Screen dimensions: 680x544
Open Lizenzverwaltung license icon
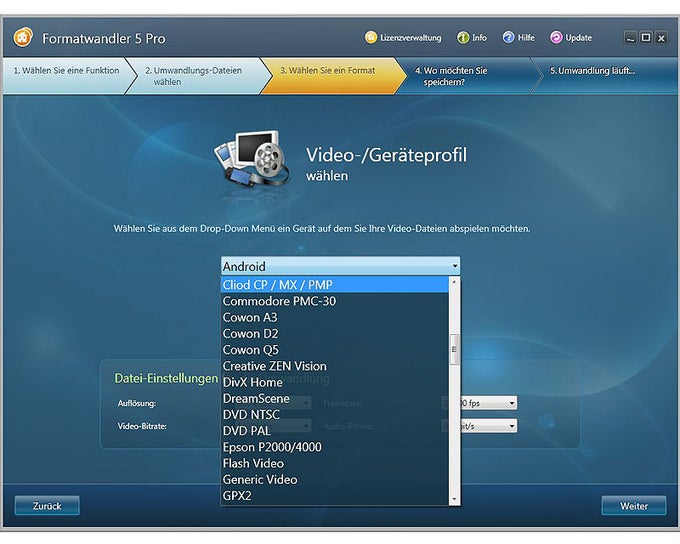pos(371,38)
